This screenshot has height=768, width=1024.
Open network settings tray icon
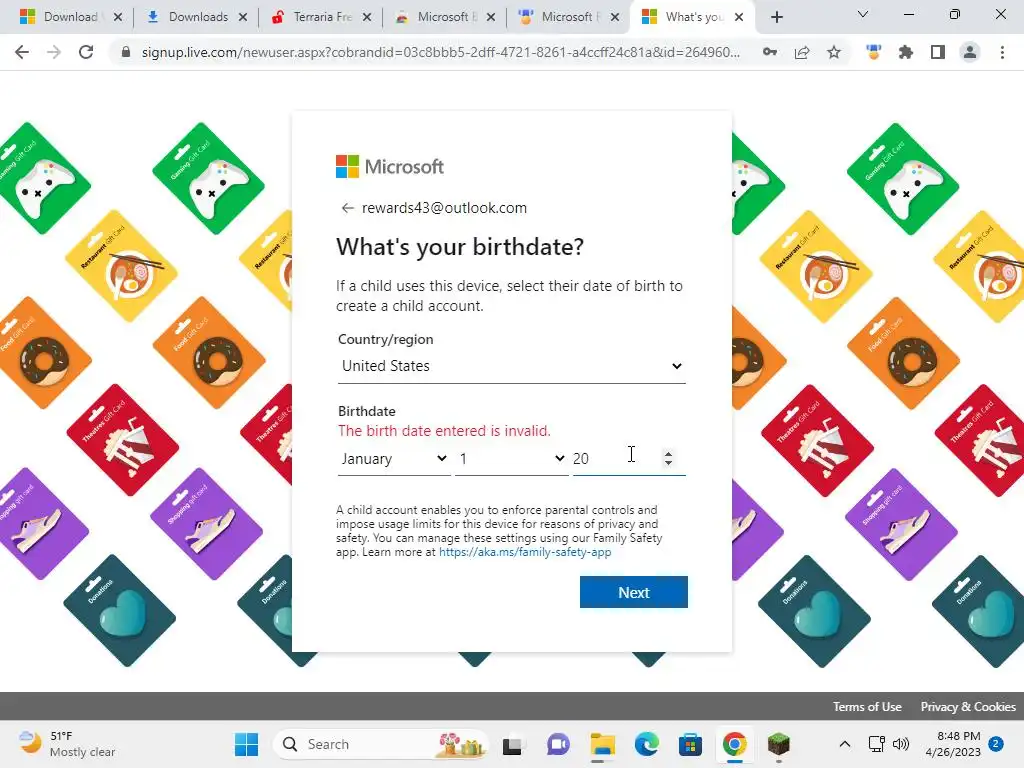(876, 744)
